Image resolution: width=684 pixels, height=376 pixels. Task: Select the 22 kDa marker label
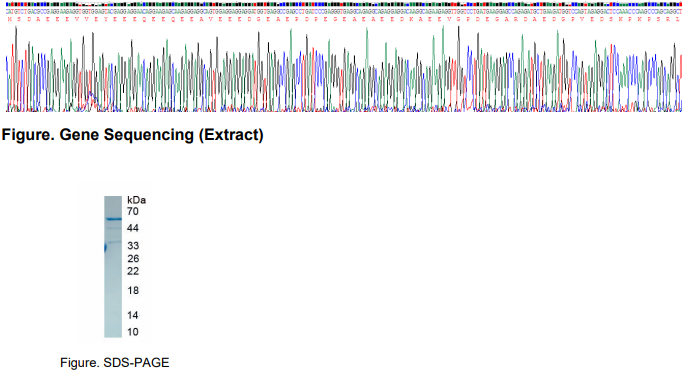coord(133,271)
